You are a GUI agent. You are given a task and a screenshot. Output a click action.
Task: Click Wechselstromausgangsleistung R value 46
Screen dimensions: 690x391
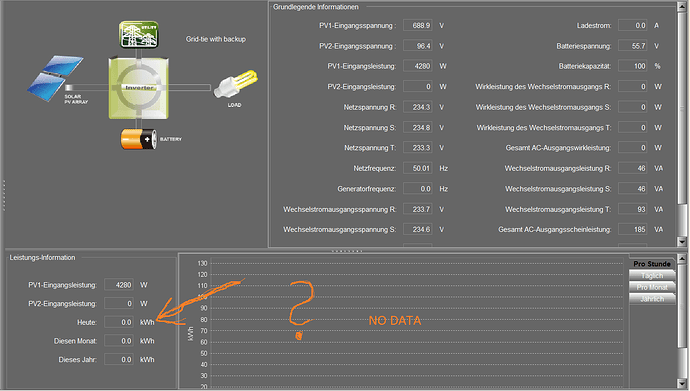(x=632, y=168)
